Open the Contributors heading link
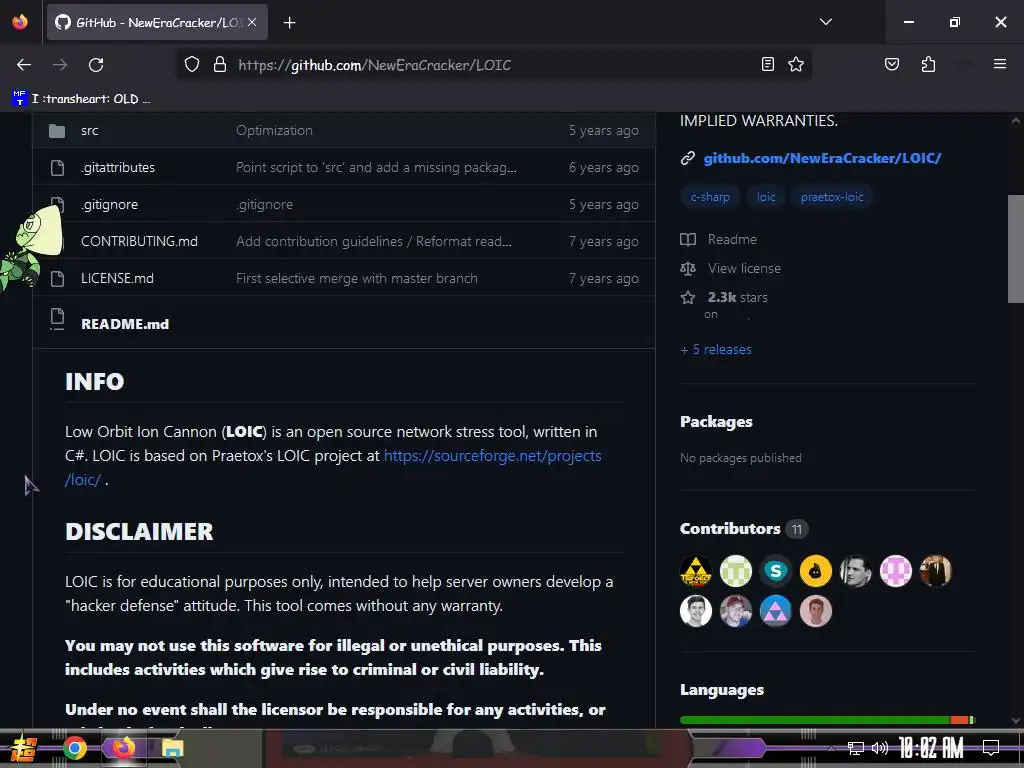1024x768 pixels. pyautogui.click(x=730, y=528)
